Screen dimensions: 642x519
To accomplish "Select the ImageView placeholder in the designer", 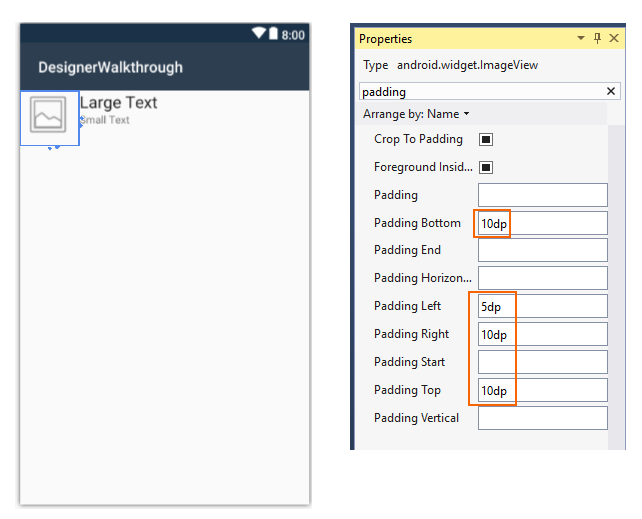I will pyautogui.click(x=49, y=118).
